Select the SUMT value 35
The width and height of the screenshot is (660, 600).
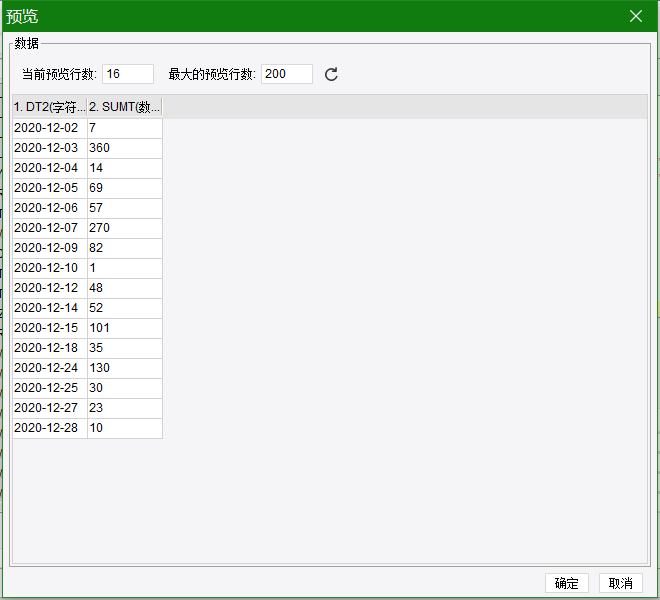125,348
